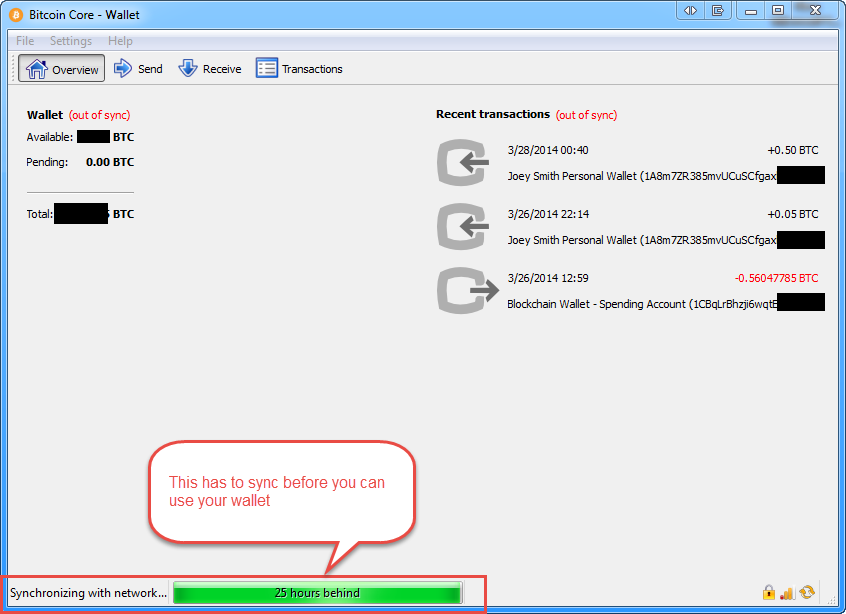Select the -0.56047785 BTC amount
The height and width of the screenshot is (614, 846).
(x=776, y=278)
